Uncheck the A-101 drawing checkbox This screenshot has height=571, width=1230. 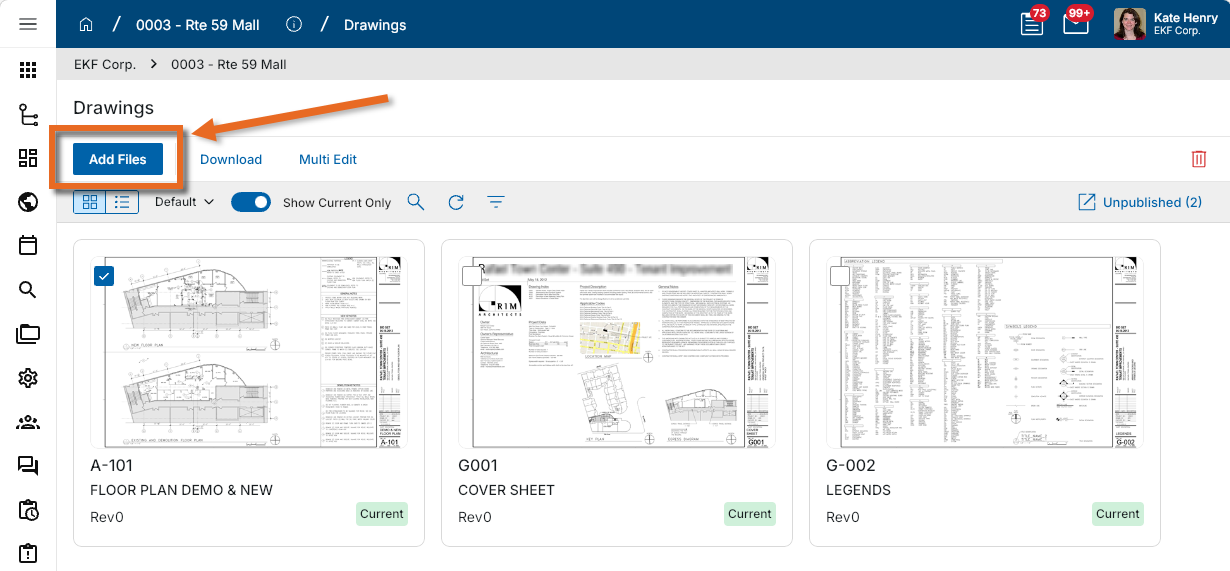(104, 276)
